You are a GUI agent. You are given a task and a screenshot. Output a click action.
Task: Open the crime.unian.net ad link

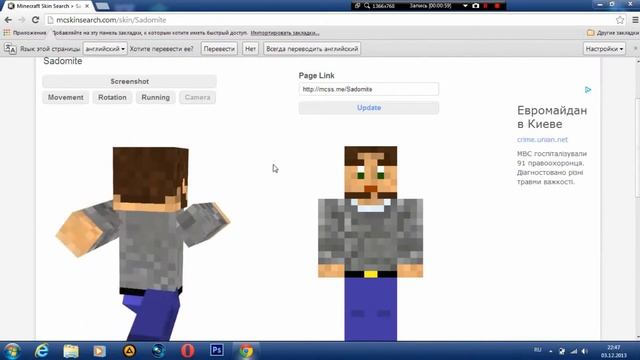point(542,140)
